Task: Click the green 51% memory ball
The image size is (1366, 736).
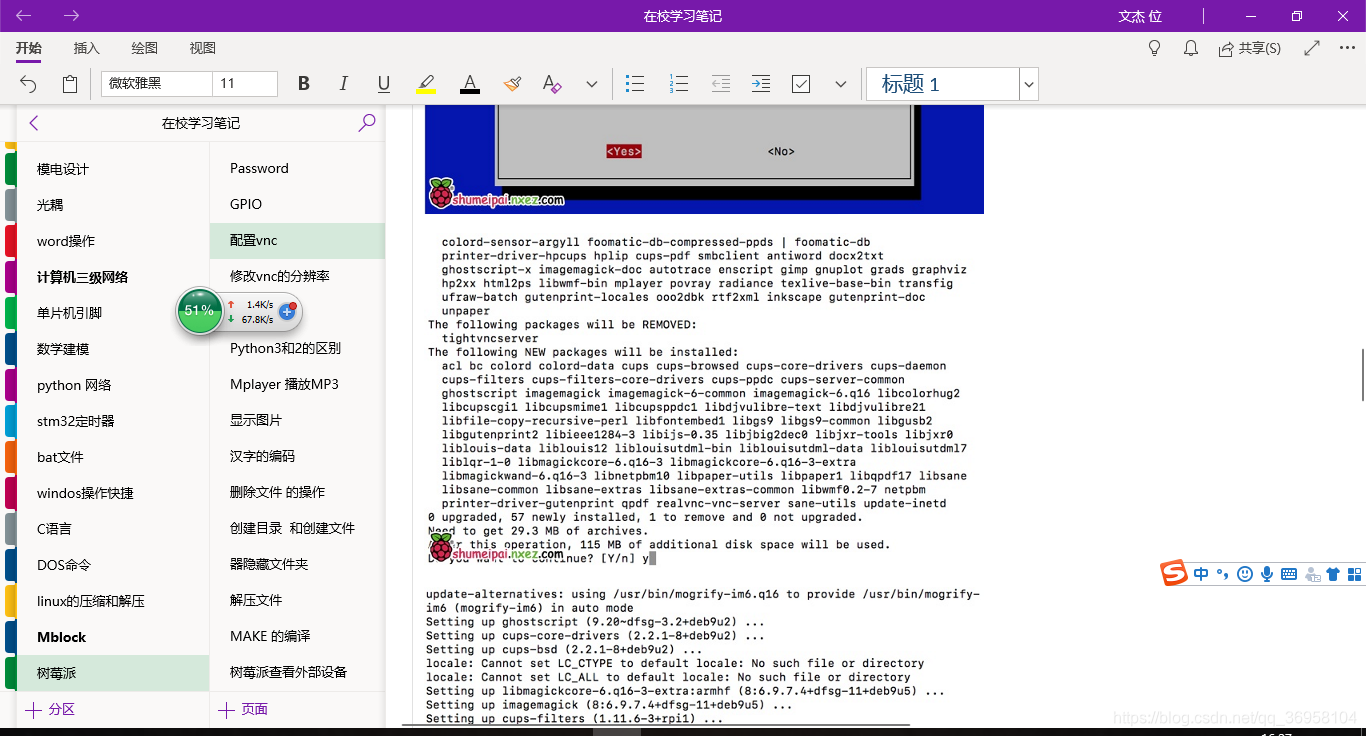Action: click(199, 311)
